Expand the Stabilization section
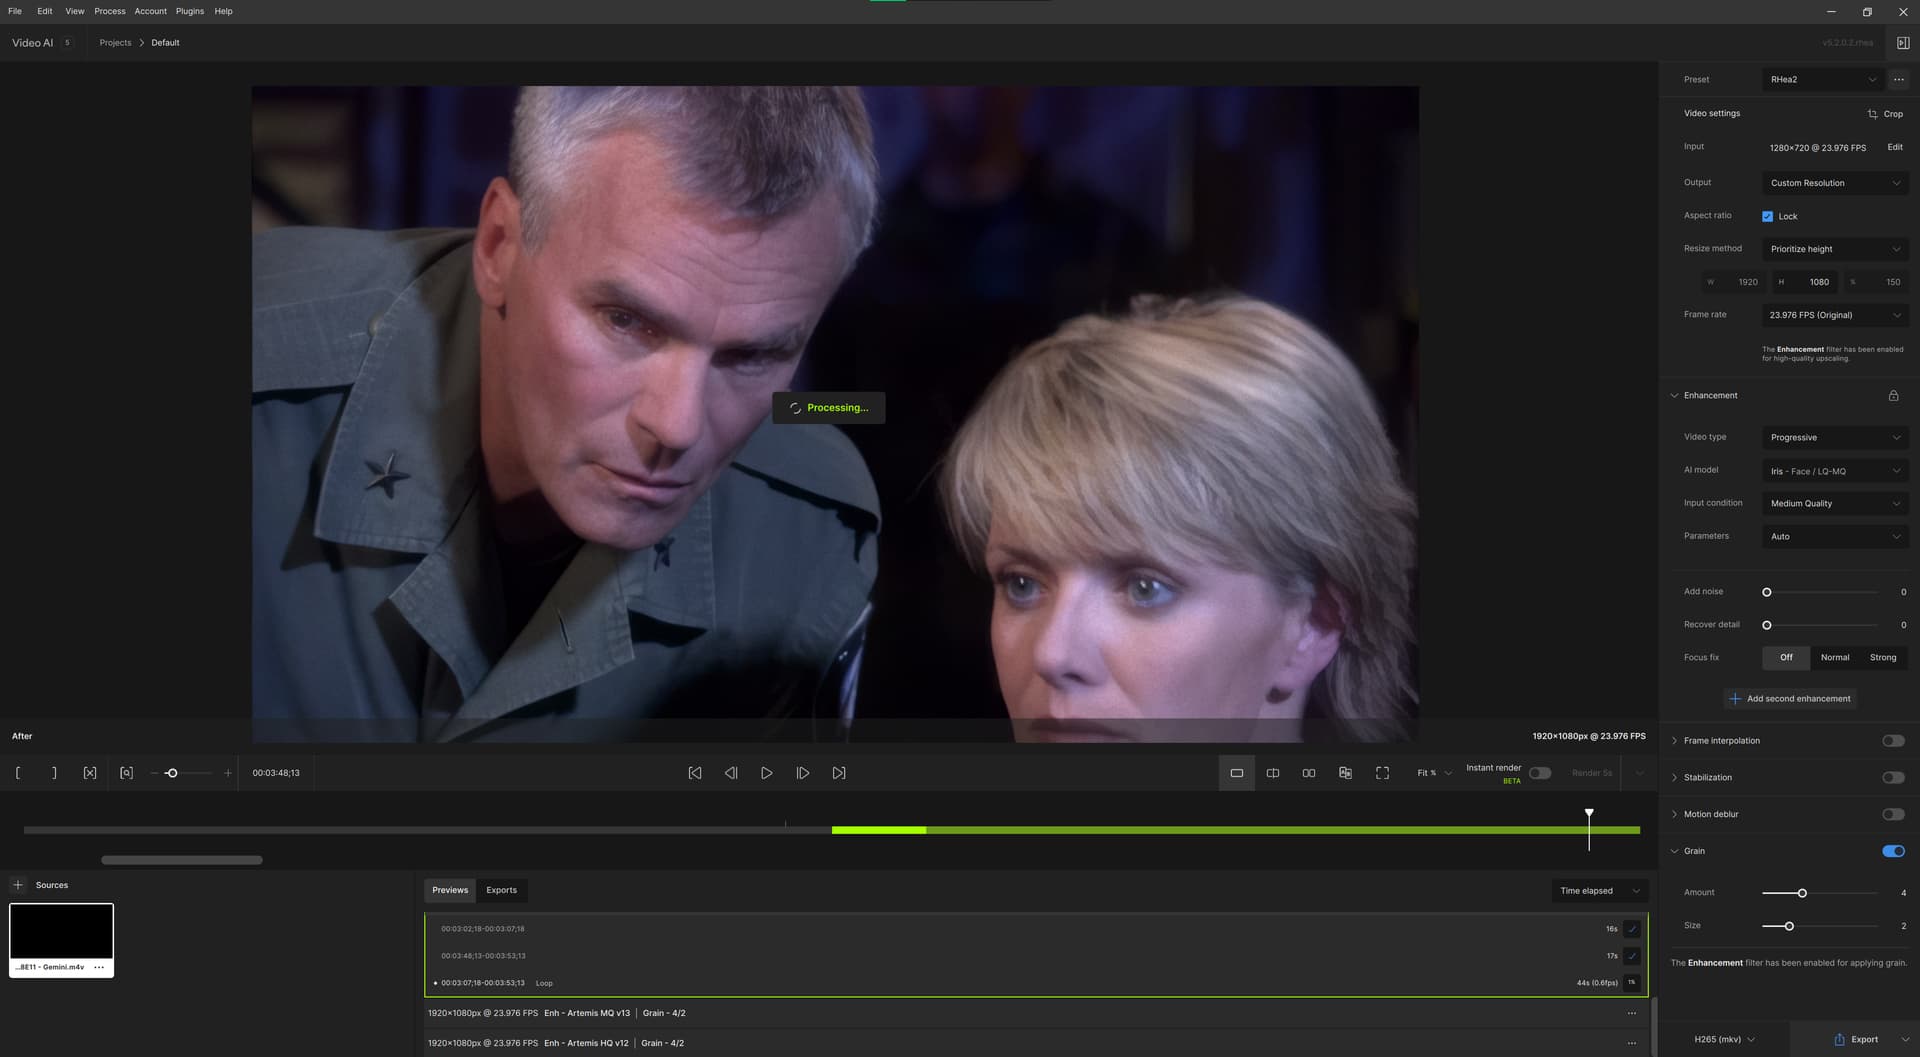The width and height of the screenshot is (1920, 1057). pos(1707,778)
